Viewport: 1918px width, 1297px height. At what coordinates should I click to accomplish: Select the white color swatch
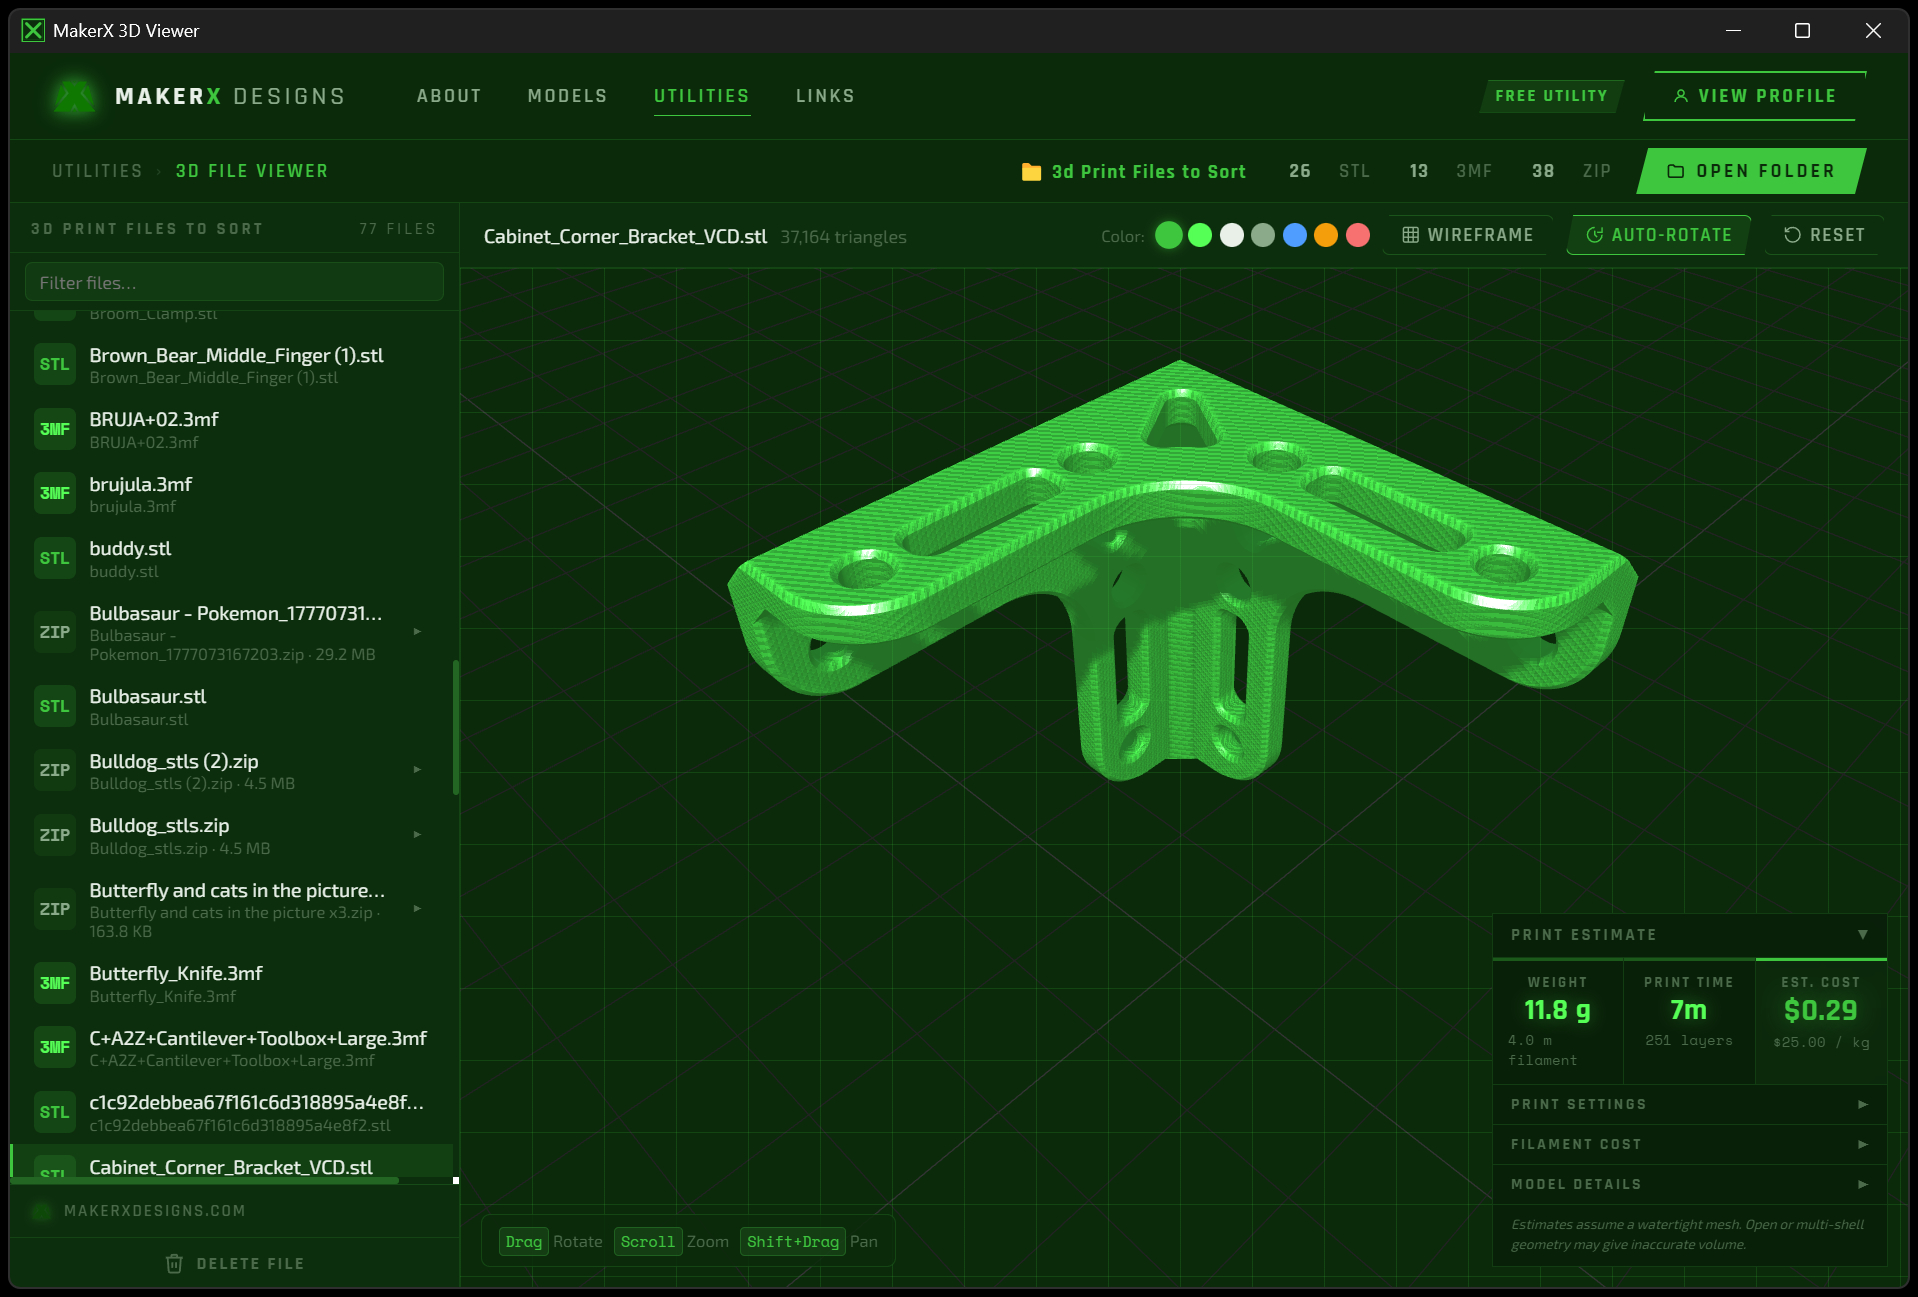[x=1232, y=235]
